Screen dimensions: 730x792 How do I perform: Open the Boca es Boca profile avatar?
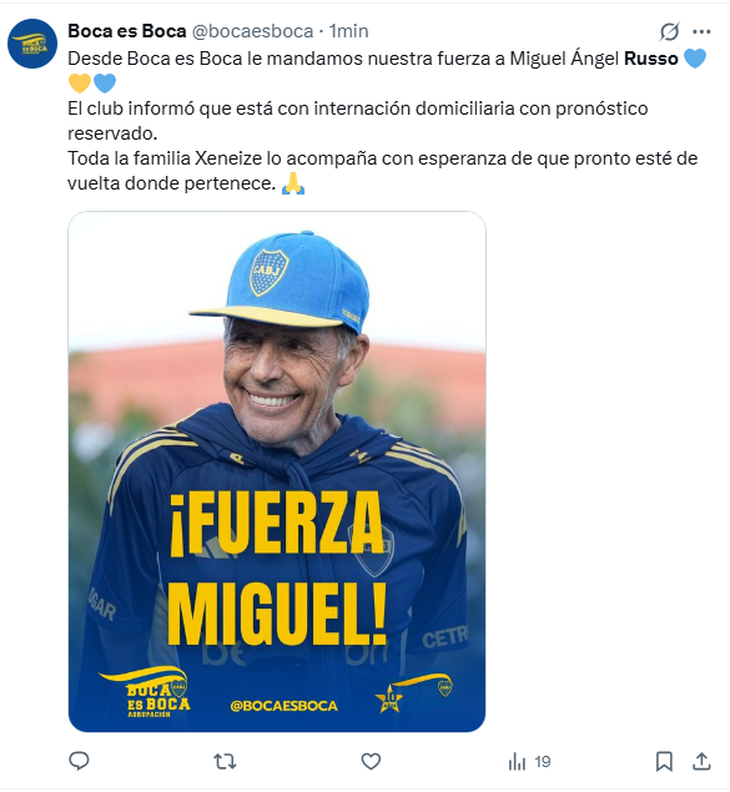32,43
